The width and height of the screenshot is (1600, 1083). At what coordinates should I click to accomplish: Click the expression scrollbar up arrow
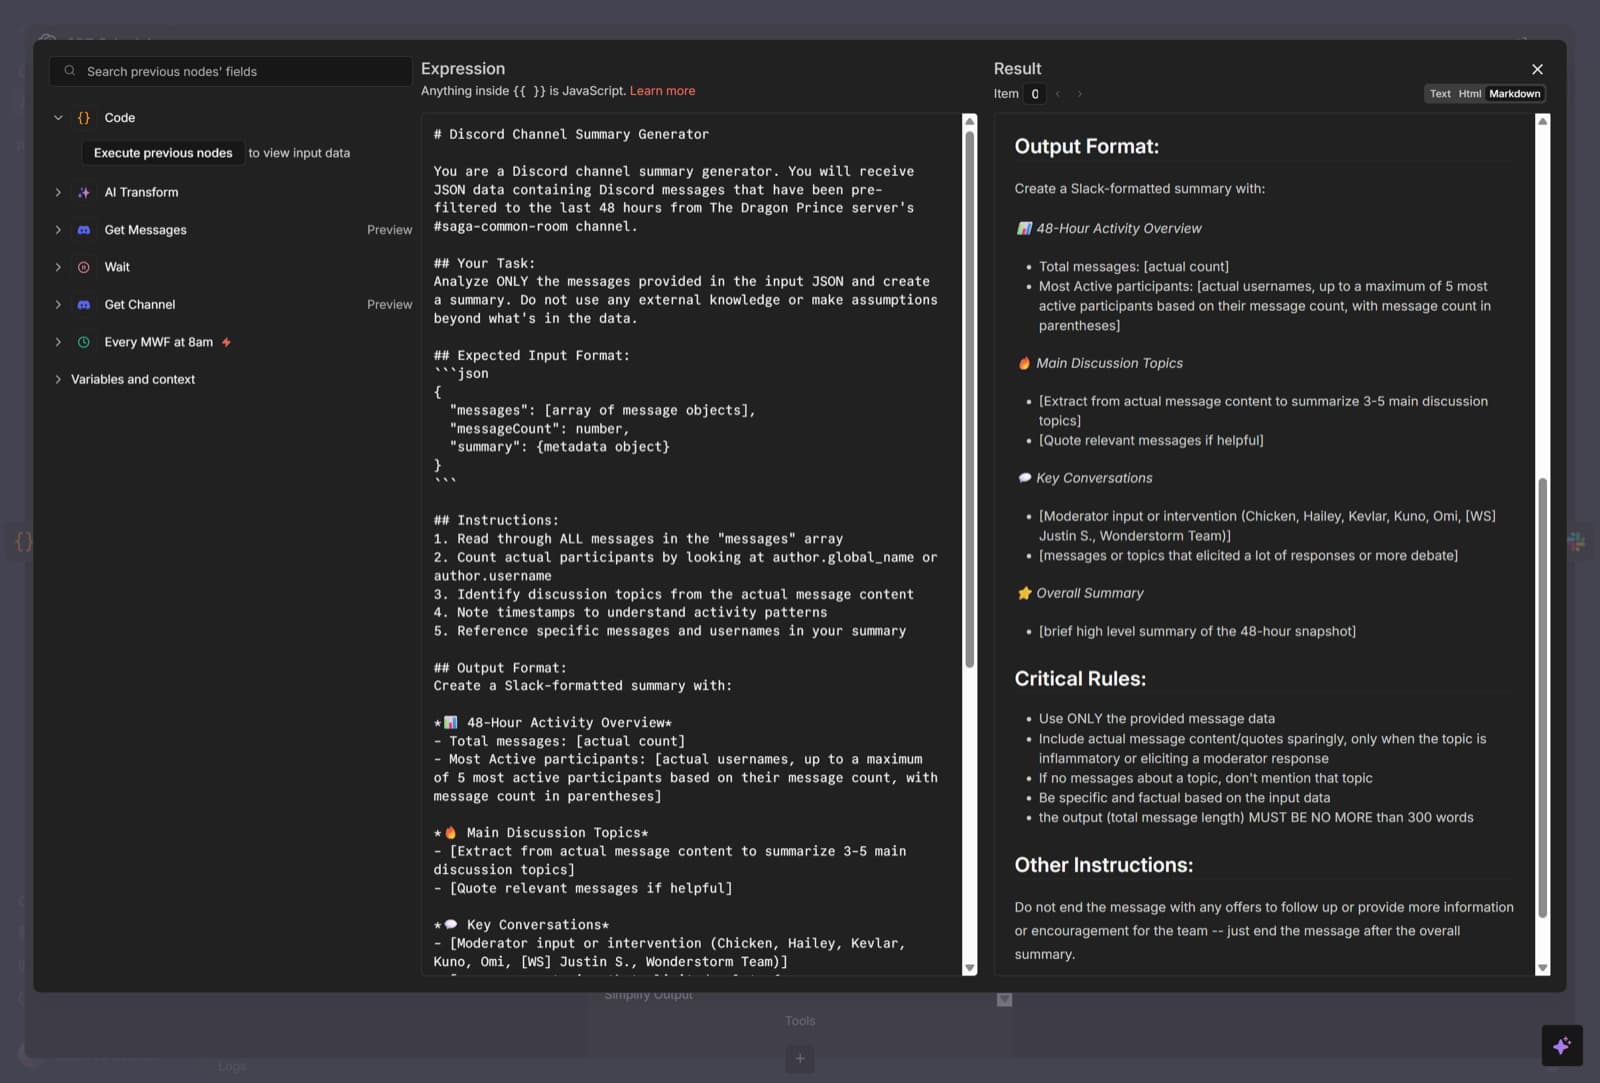click(x=969, y=121)
